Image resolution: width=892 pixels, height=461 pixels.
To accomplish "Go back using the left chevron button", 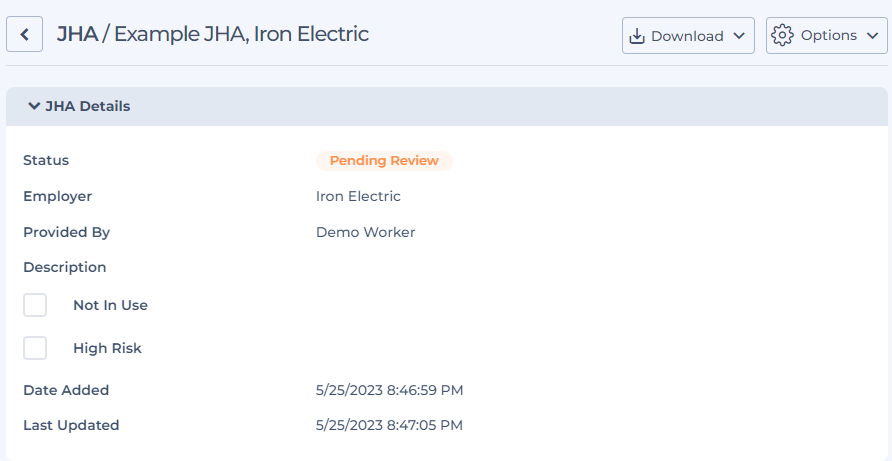I will 24,34.
